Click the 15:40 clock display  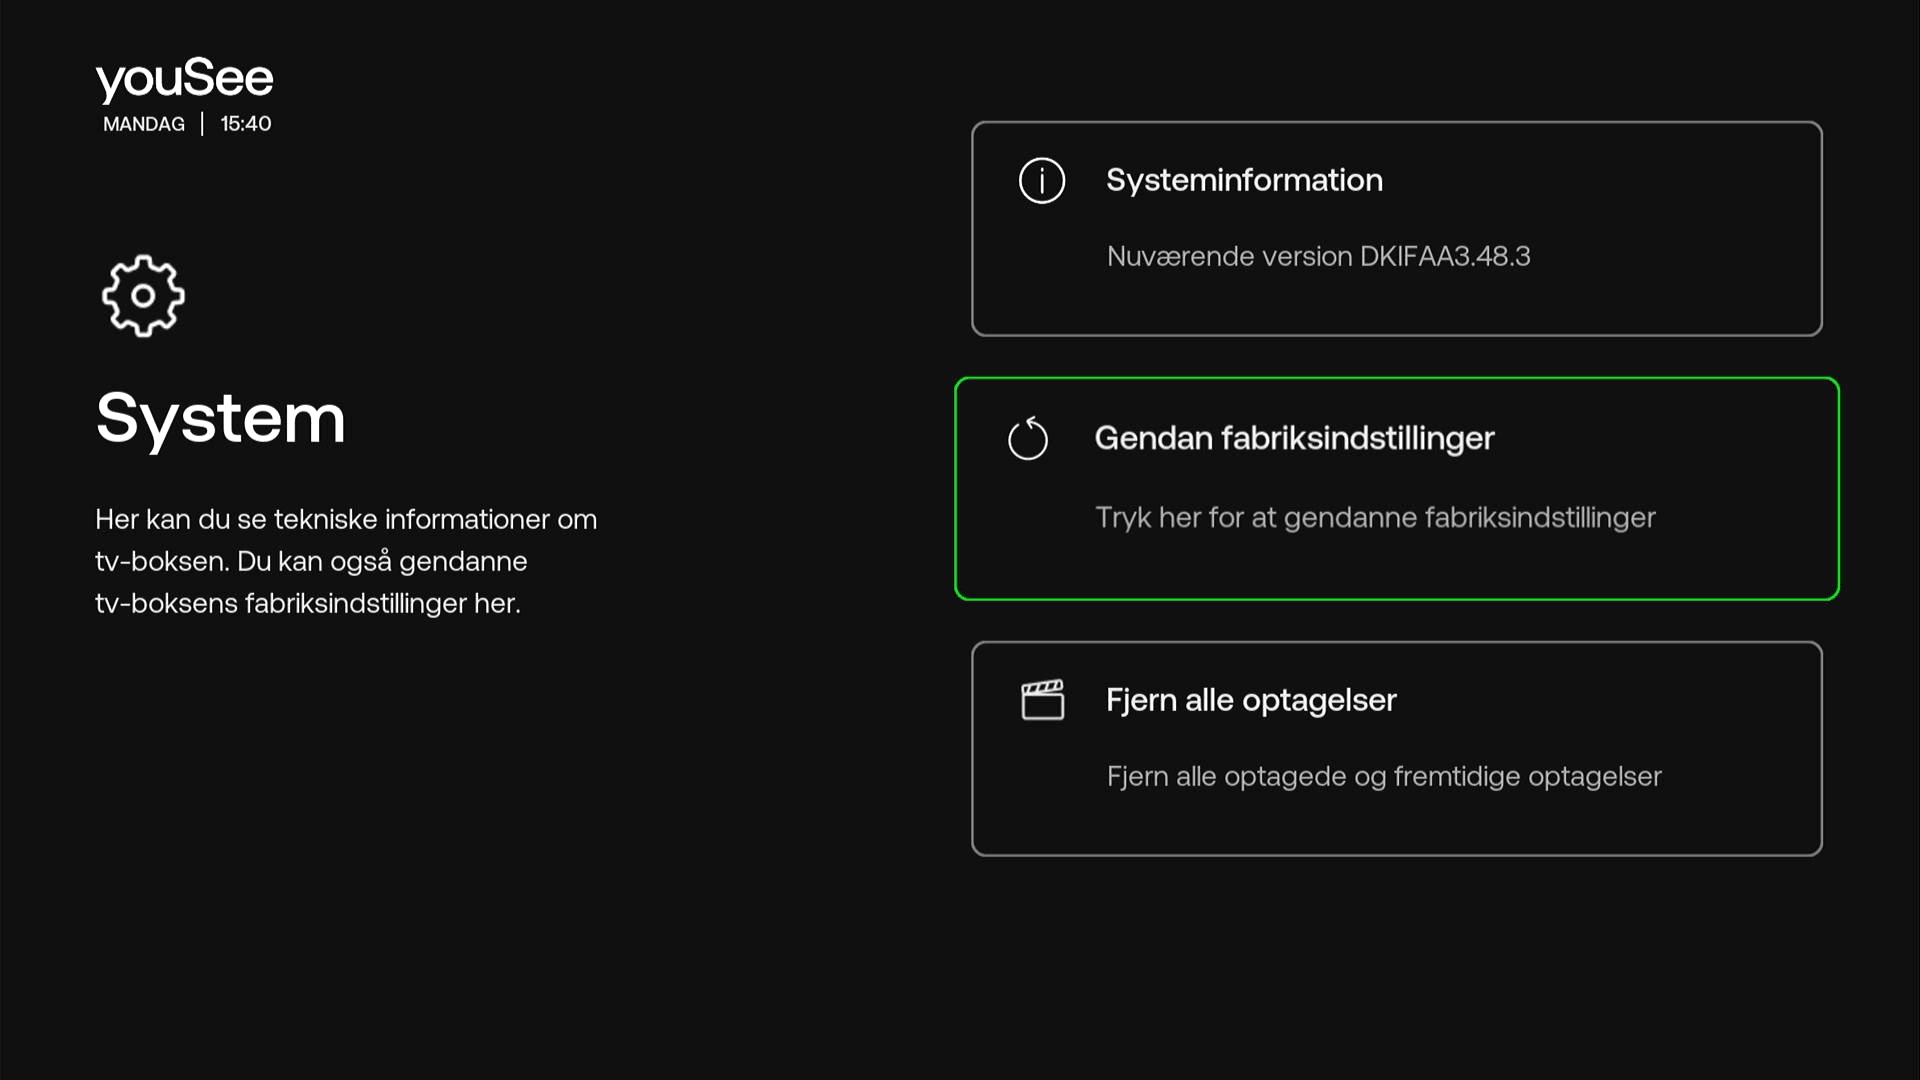(x=245, y=123)
